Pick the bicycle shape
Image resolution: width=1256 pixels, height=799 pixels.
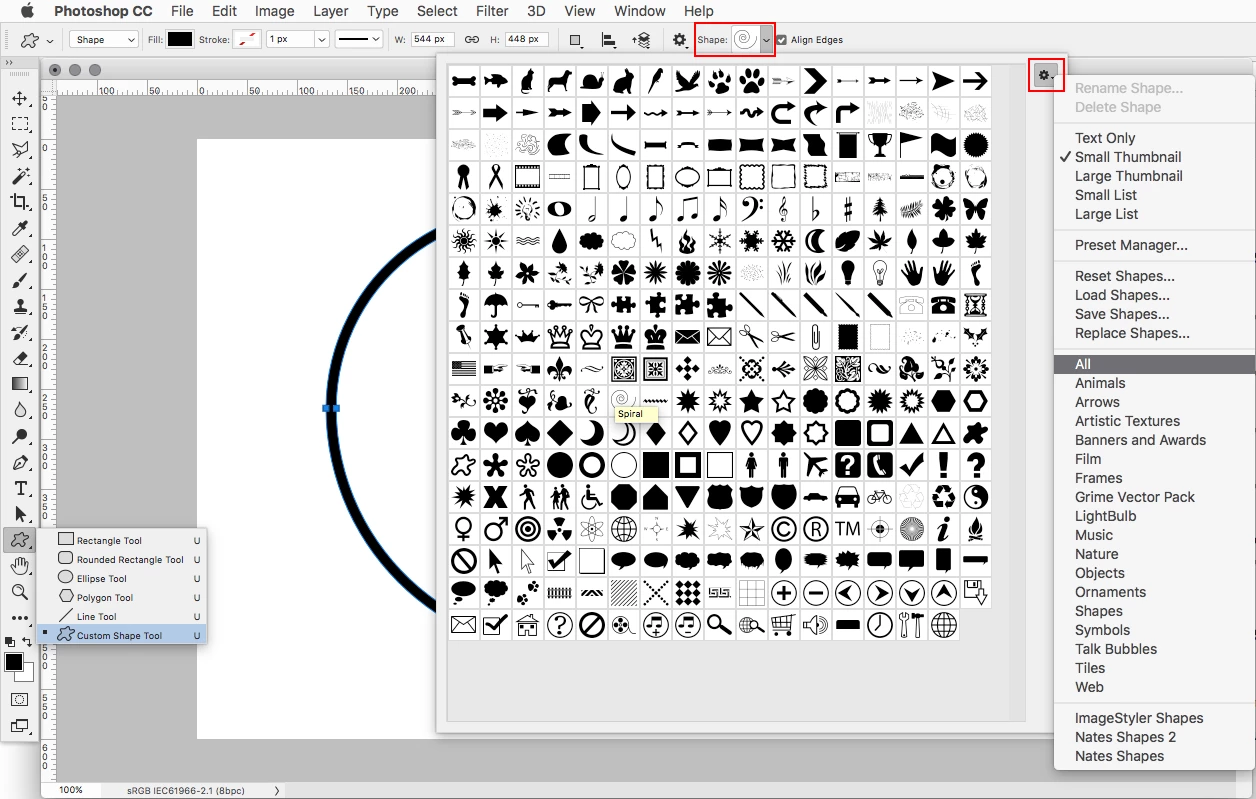coord(879,497)
